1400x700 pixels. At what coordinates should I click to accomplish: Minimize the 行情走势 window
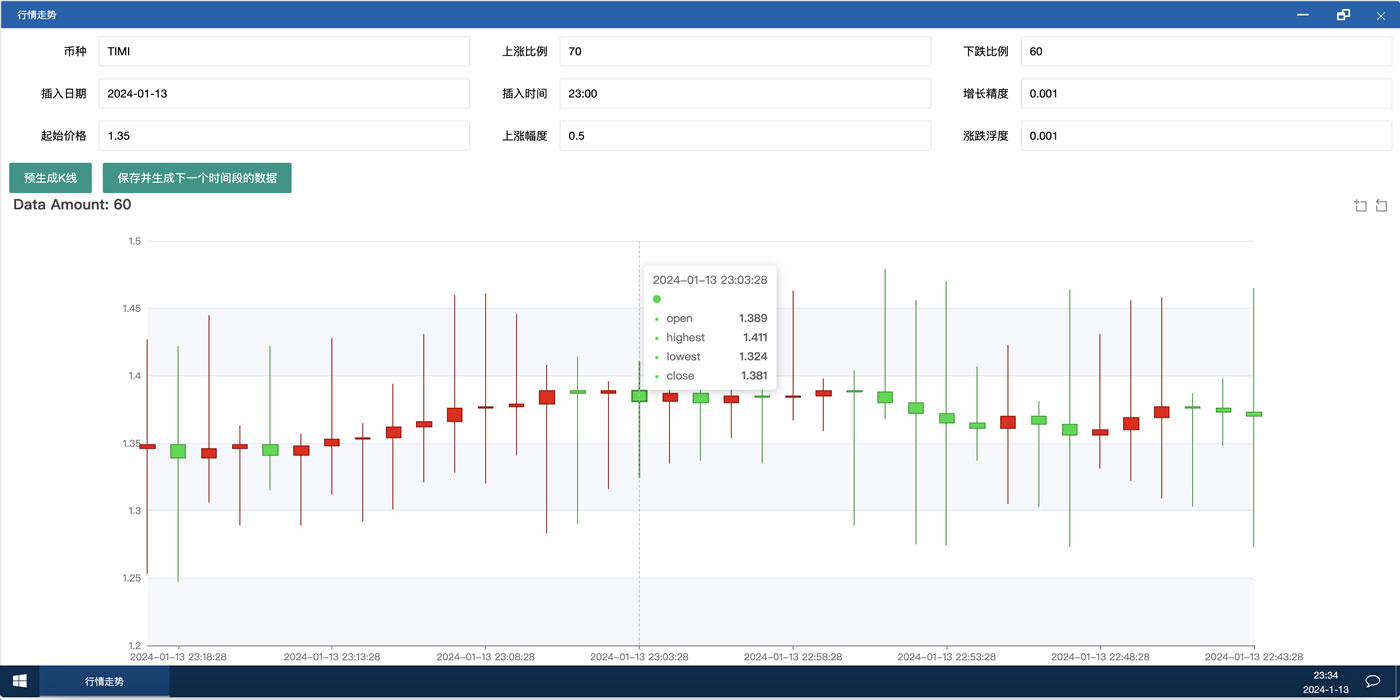1303,15
